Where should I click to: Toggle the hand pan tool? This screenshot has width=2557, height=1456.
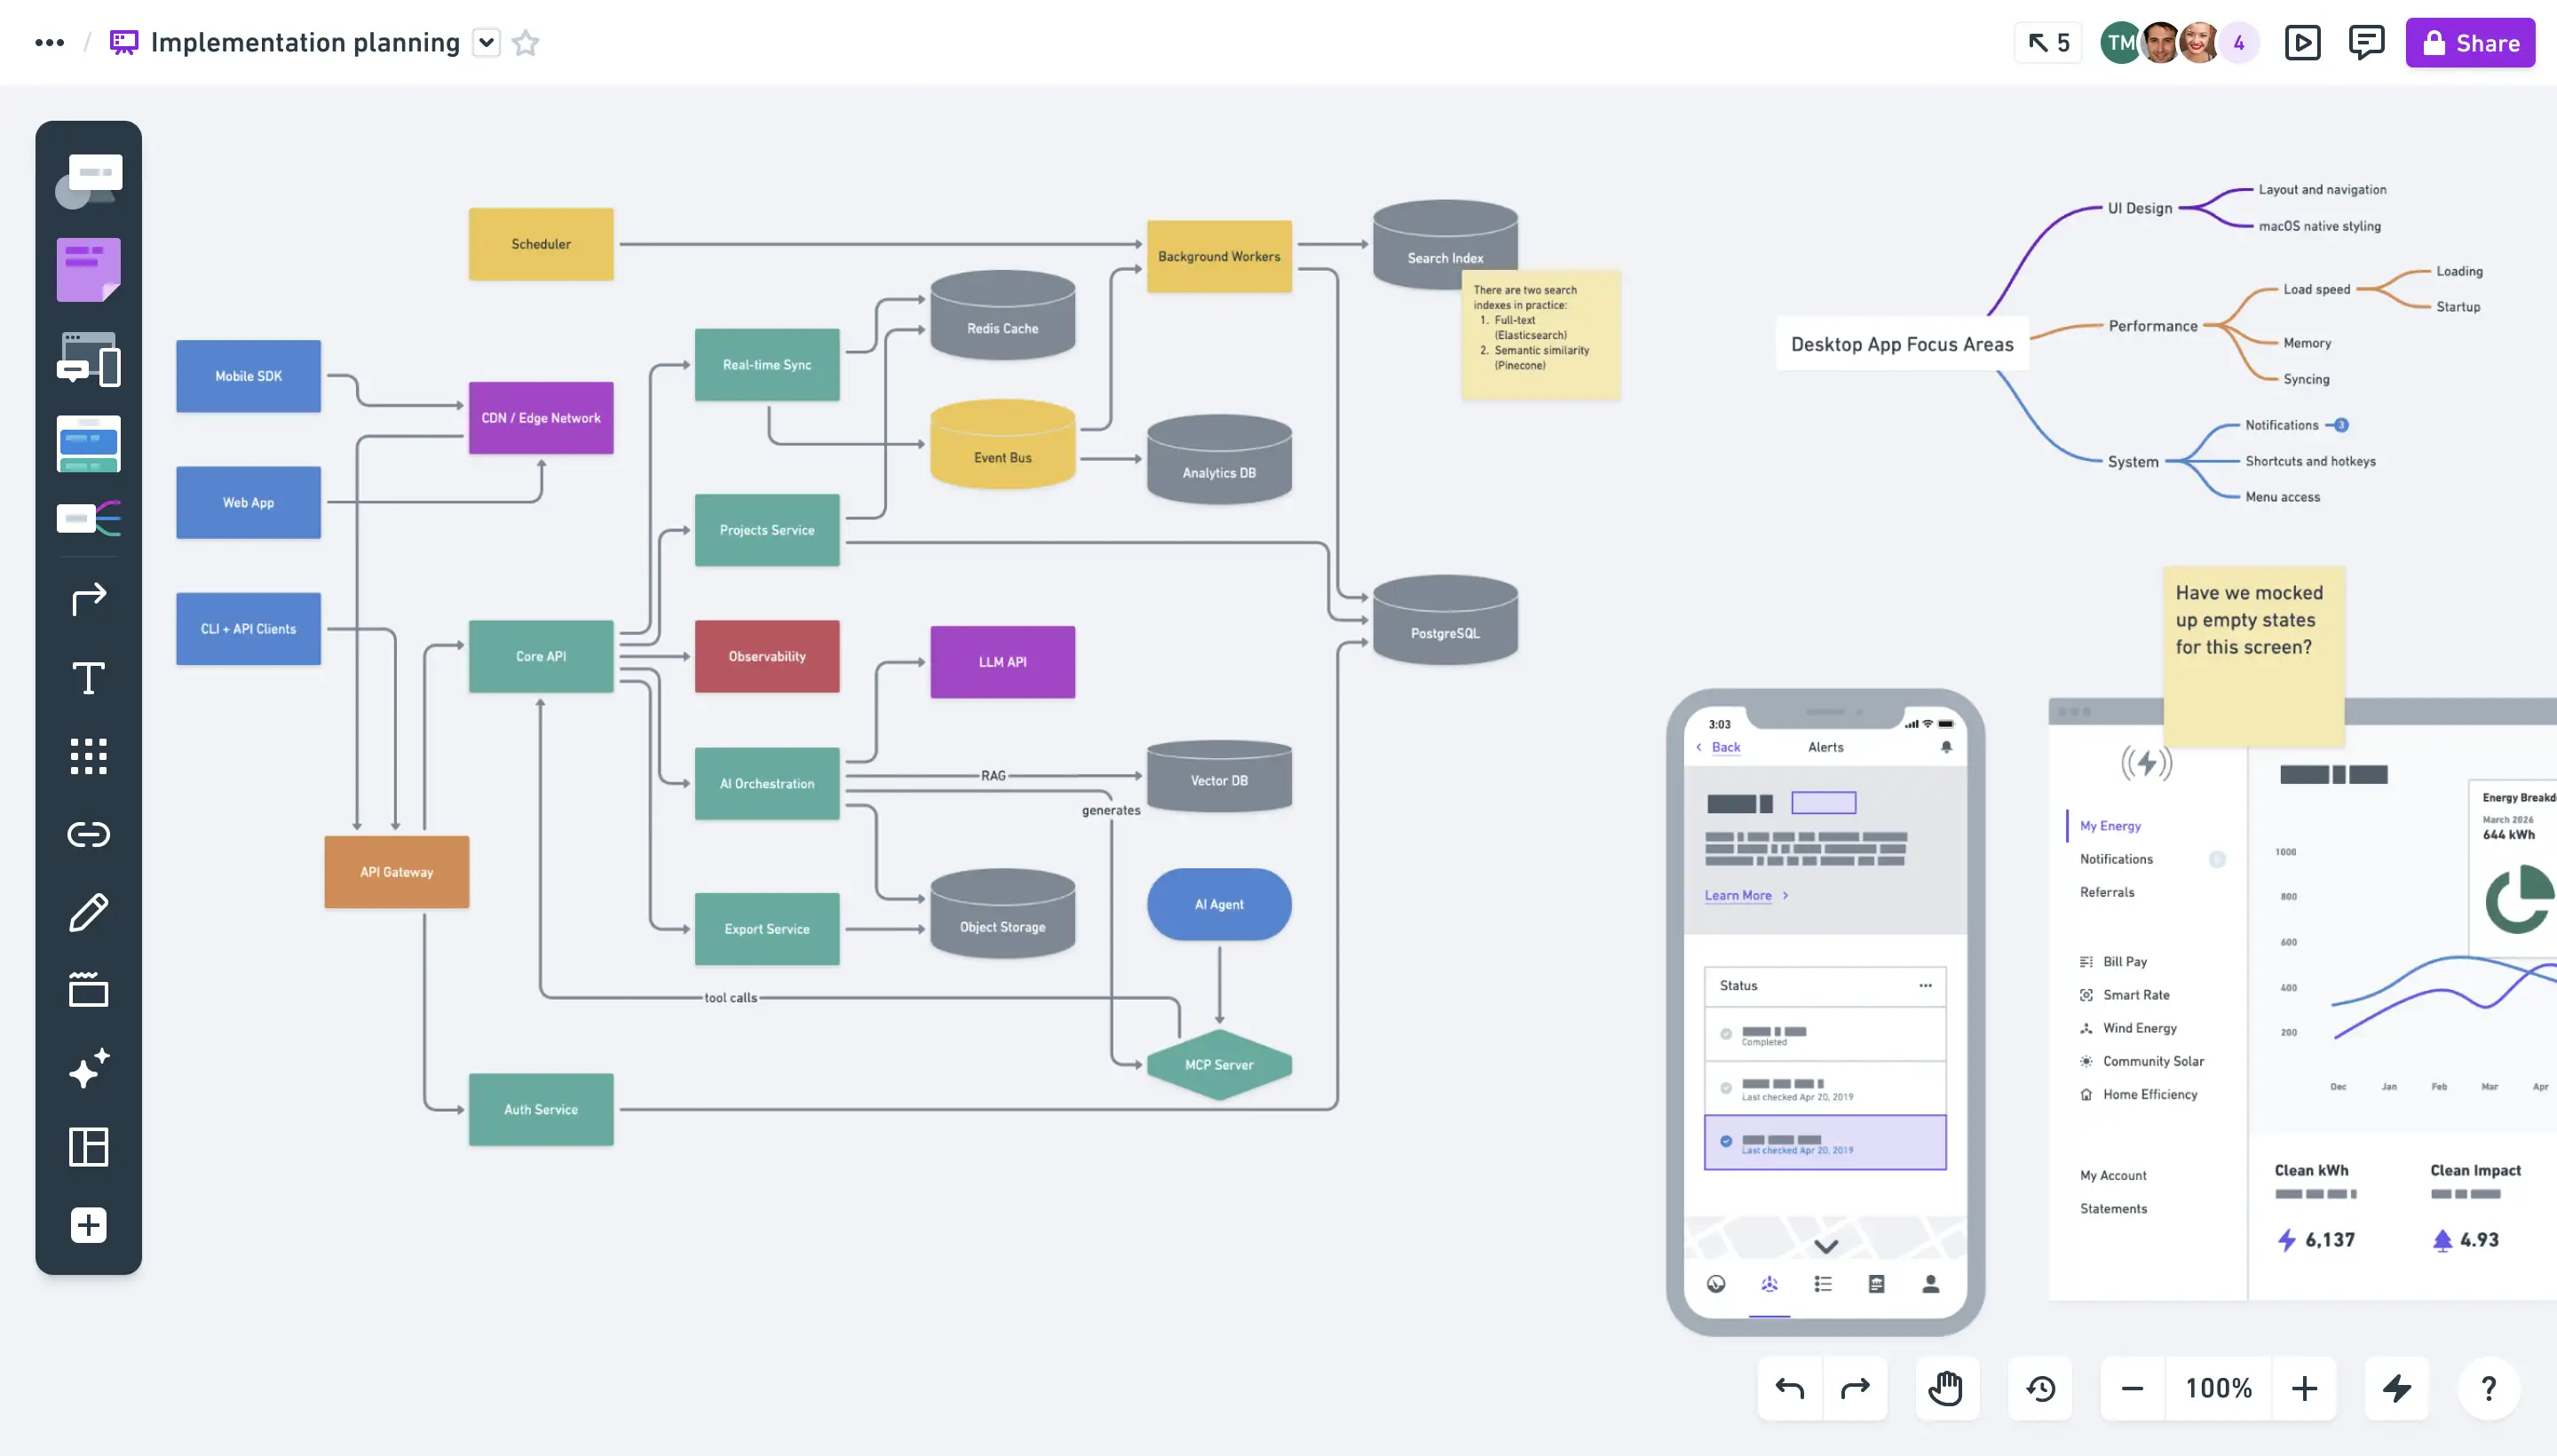(1946, 1388)
